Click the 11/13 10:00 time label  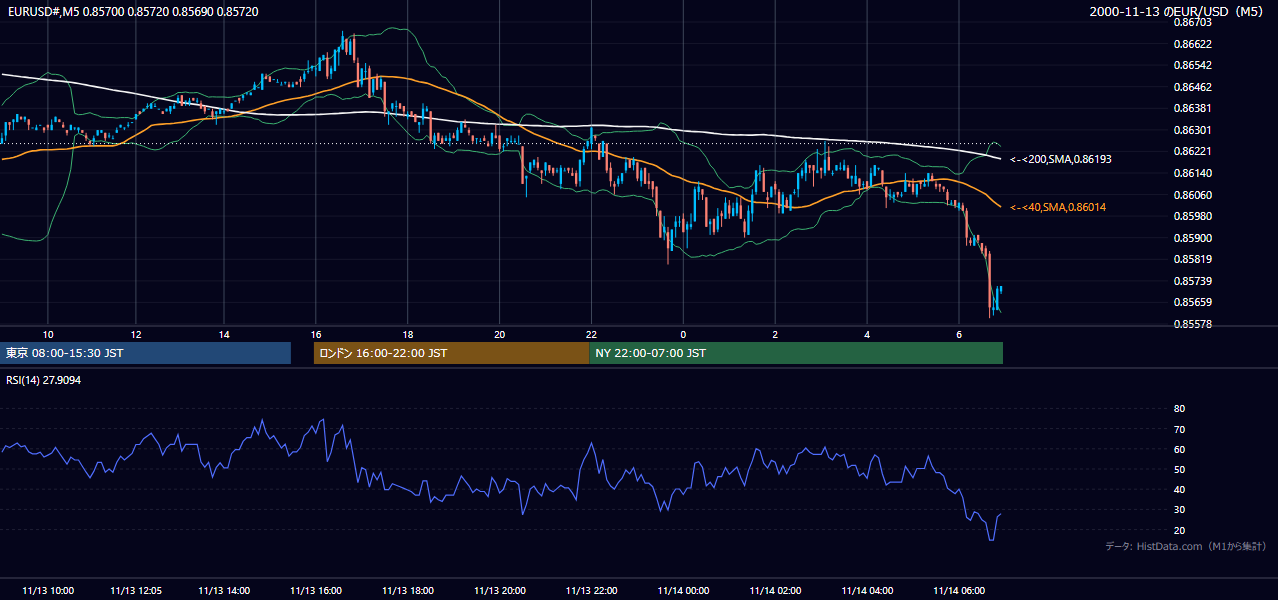[x=48, y=590]
